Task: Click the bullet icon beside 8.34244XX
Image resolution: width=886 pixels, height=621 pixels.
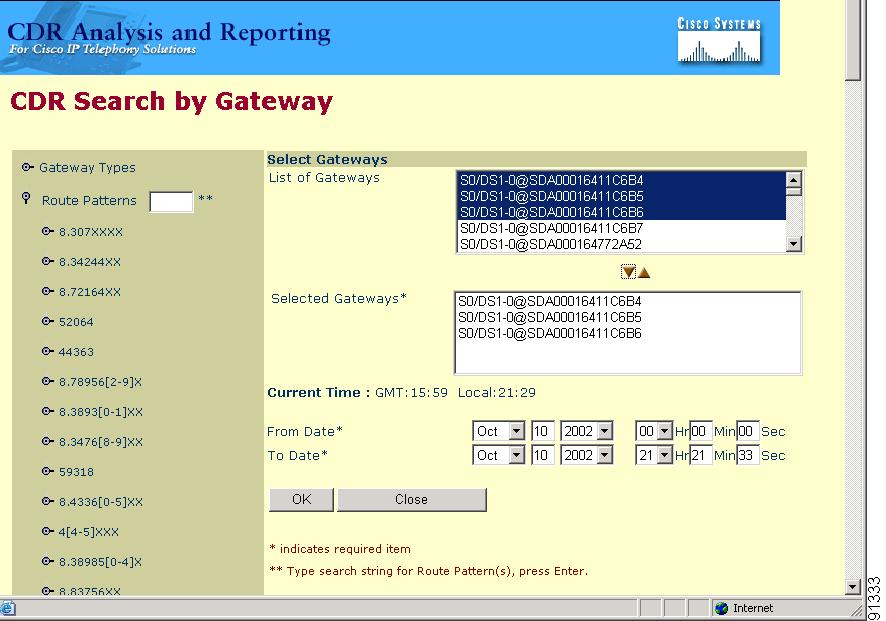Action: 47,261
